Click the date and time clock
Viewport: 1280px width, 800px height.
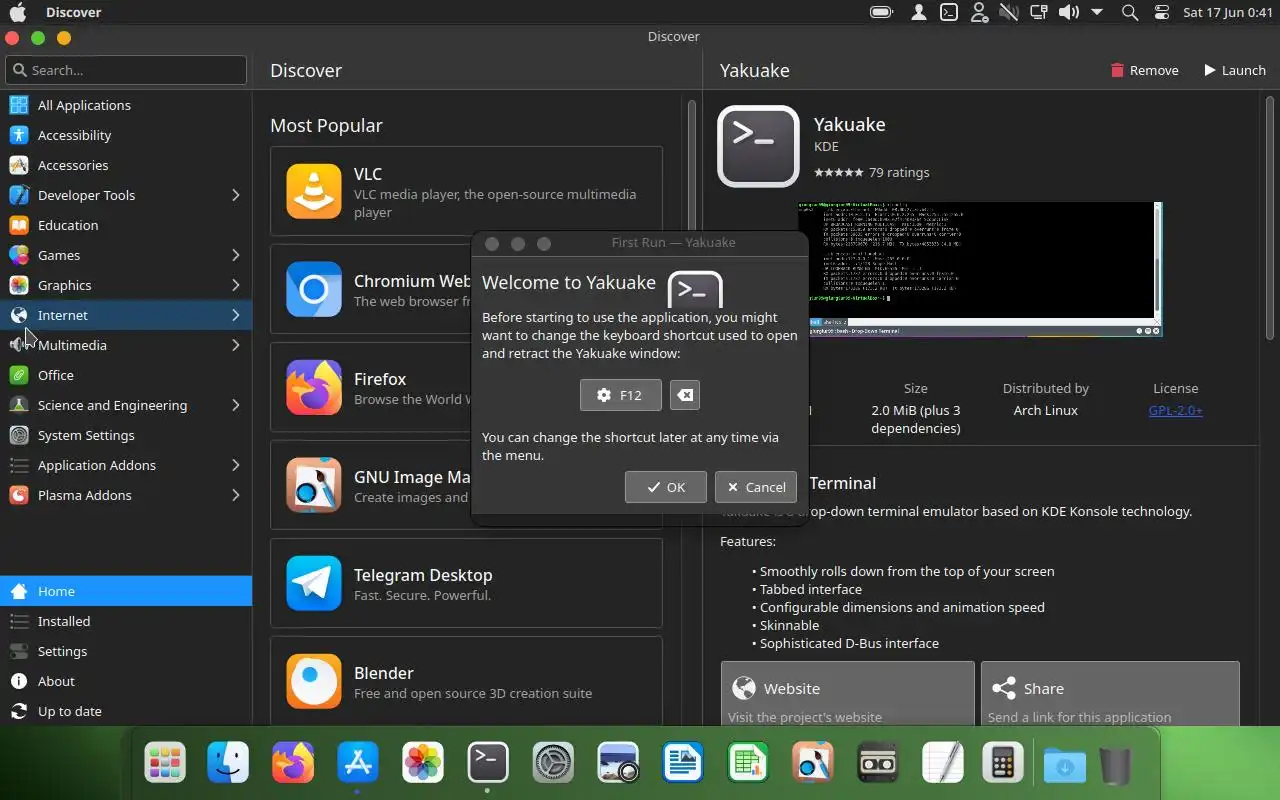coord(1228,12)
